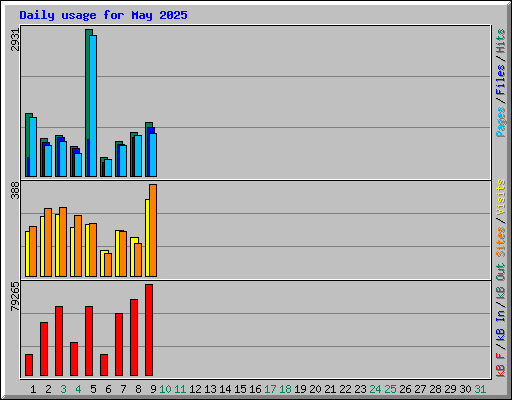Click the kB In legend label
Viewport: 512px width, 400px height.
click(x=501, y=325)
